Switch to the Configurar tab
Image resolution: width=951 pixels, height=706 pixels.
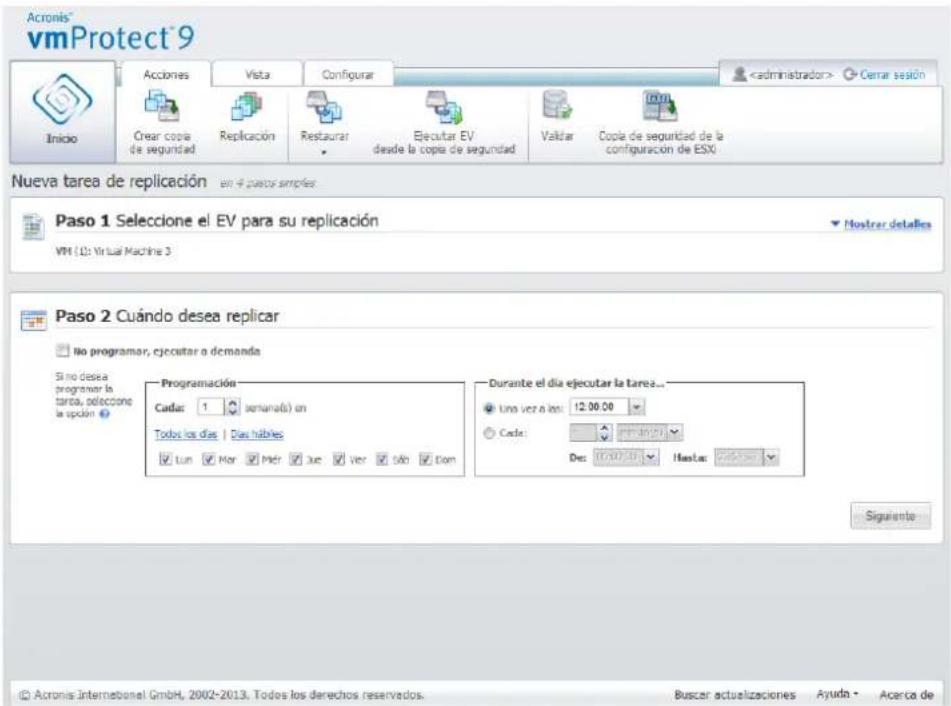tap(348, 75)
